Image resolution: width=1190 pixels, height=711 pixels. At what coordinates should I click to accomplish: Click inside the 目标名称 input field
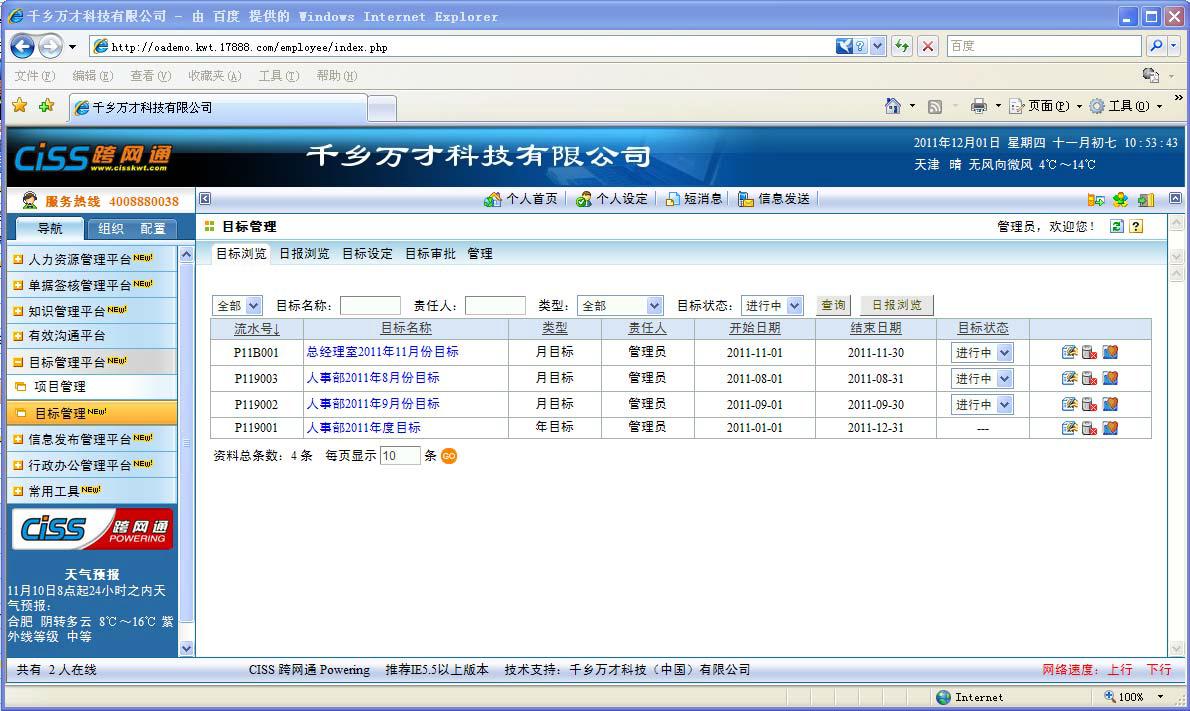pos(370,305)
